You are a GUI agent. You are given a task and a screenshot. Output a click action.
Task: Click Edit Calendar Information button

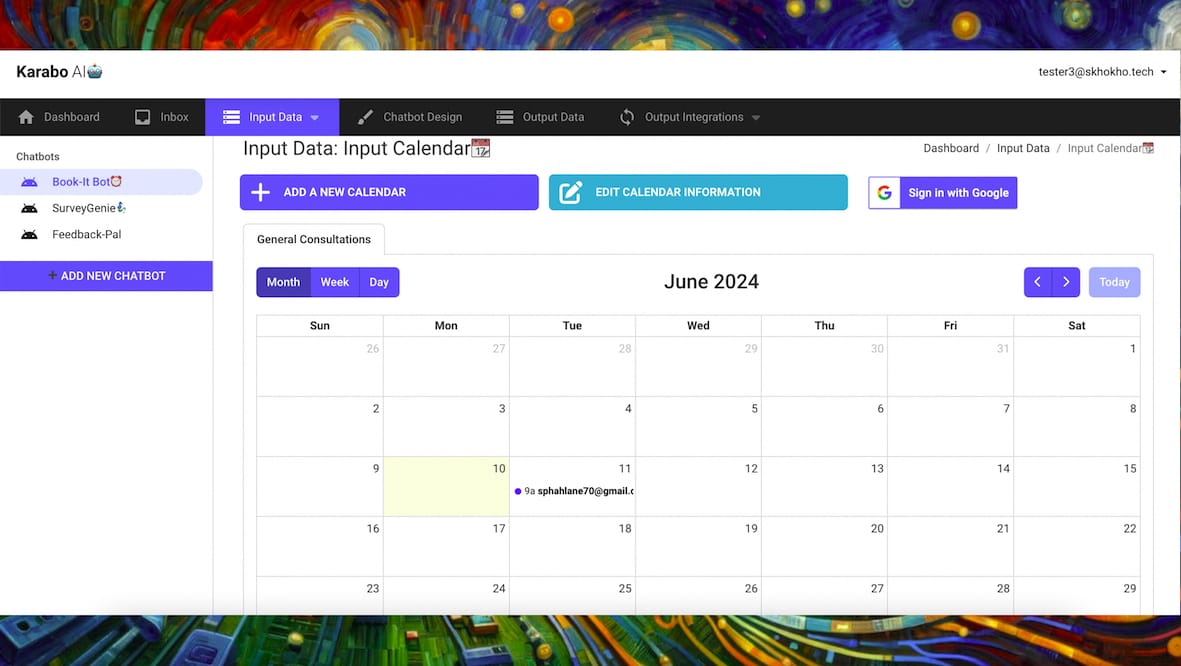[698, 192]
